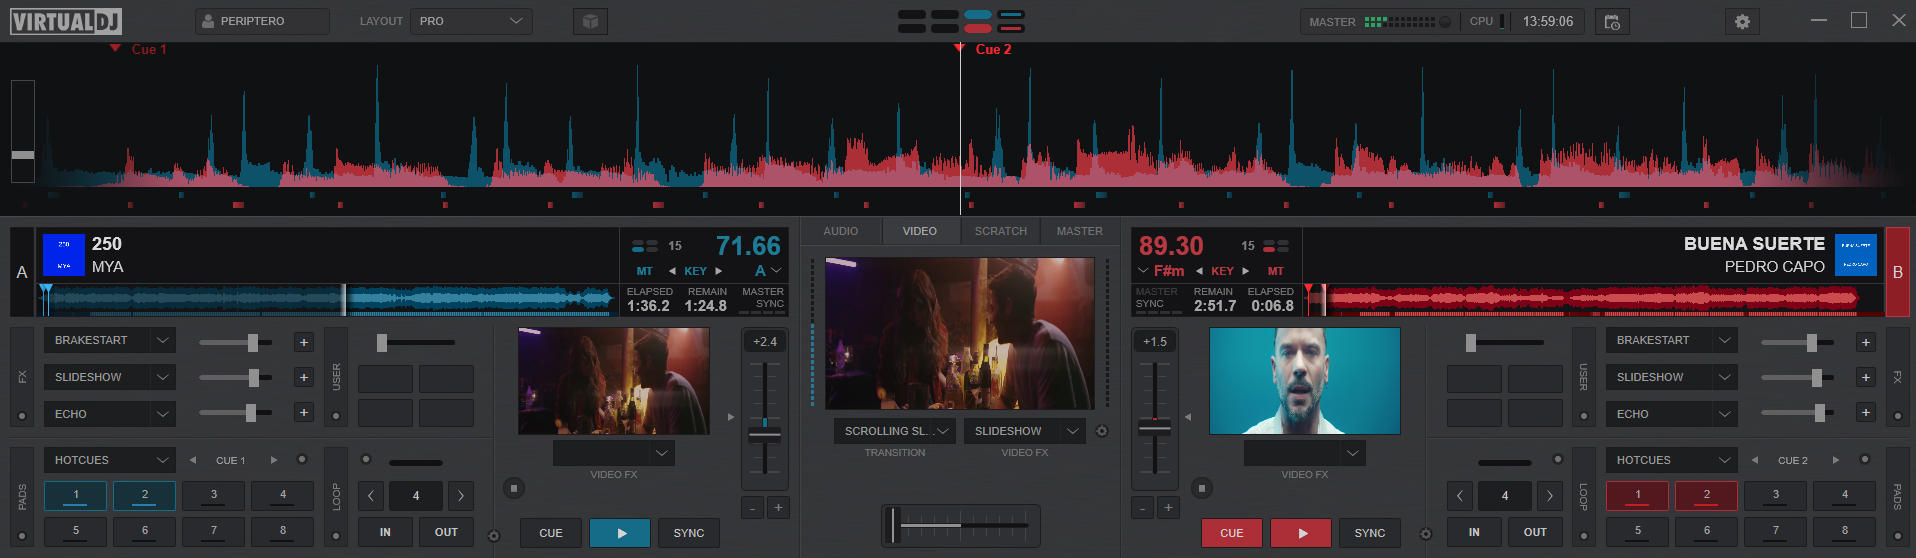Toggle deck B FX panel round button
Image resolution: width=1916 pixels, height=558 pixels.
(1897, 416)
